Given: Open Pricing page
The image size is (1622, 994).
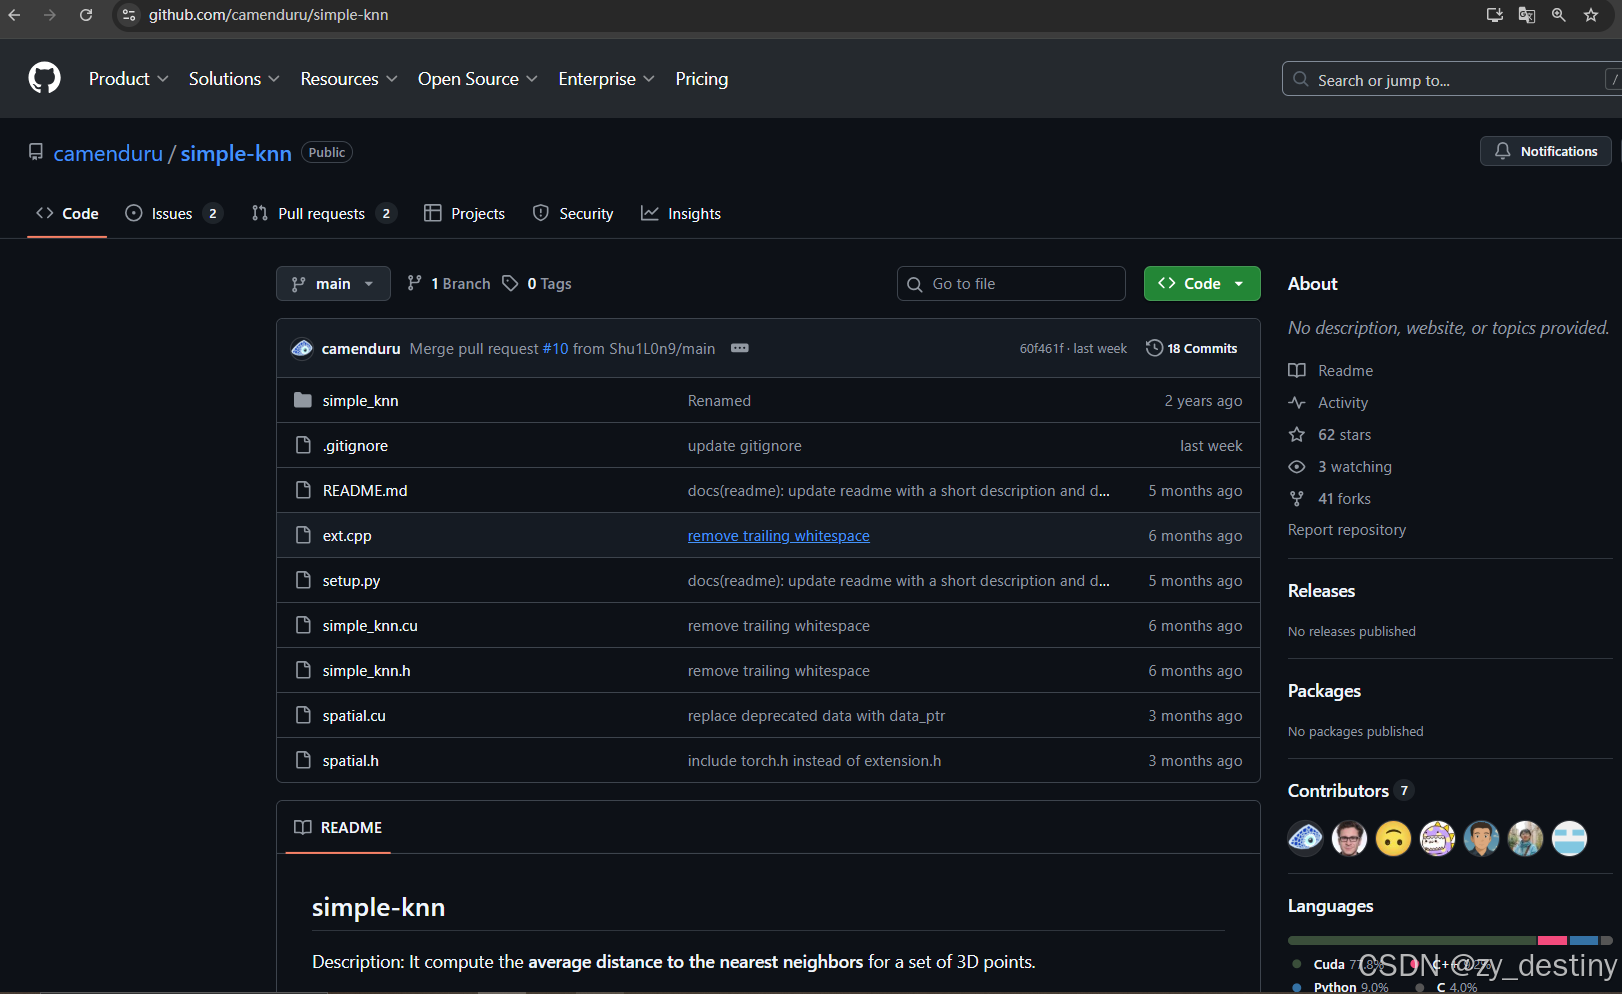Looking at the screenshot, I should (x=701, y=79).
